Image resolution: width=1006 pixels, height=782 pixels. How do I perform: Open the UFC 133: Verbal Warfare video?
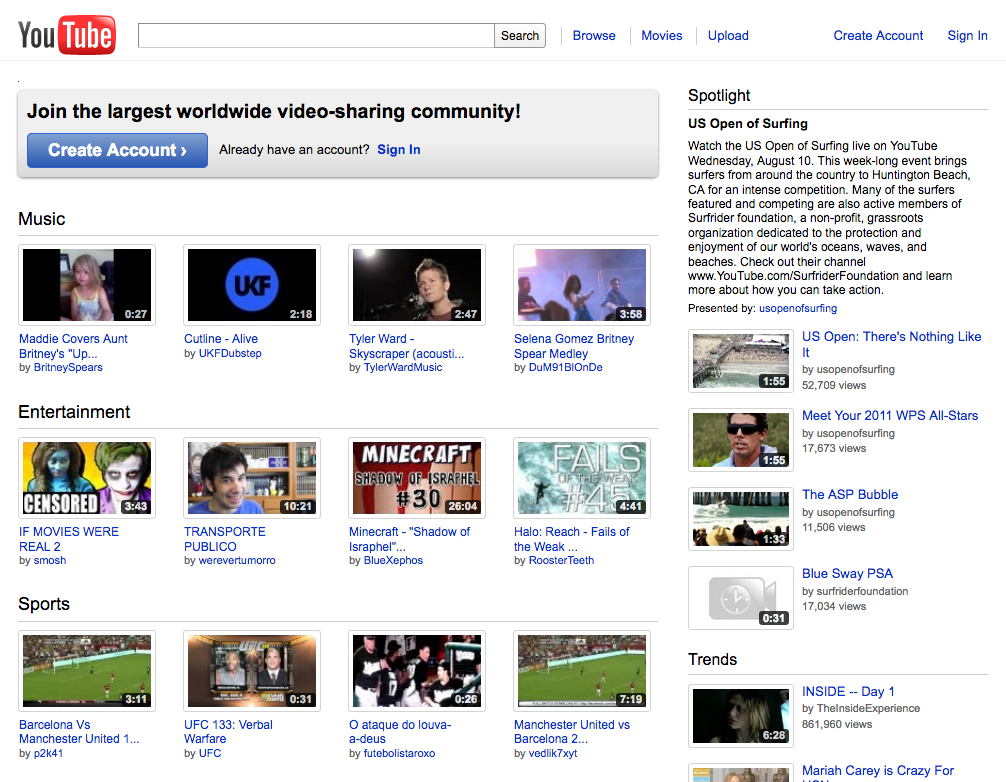pyautogui.click(x=251, y=670)
